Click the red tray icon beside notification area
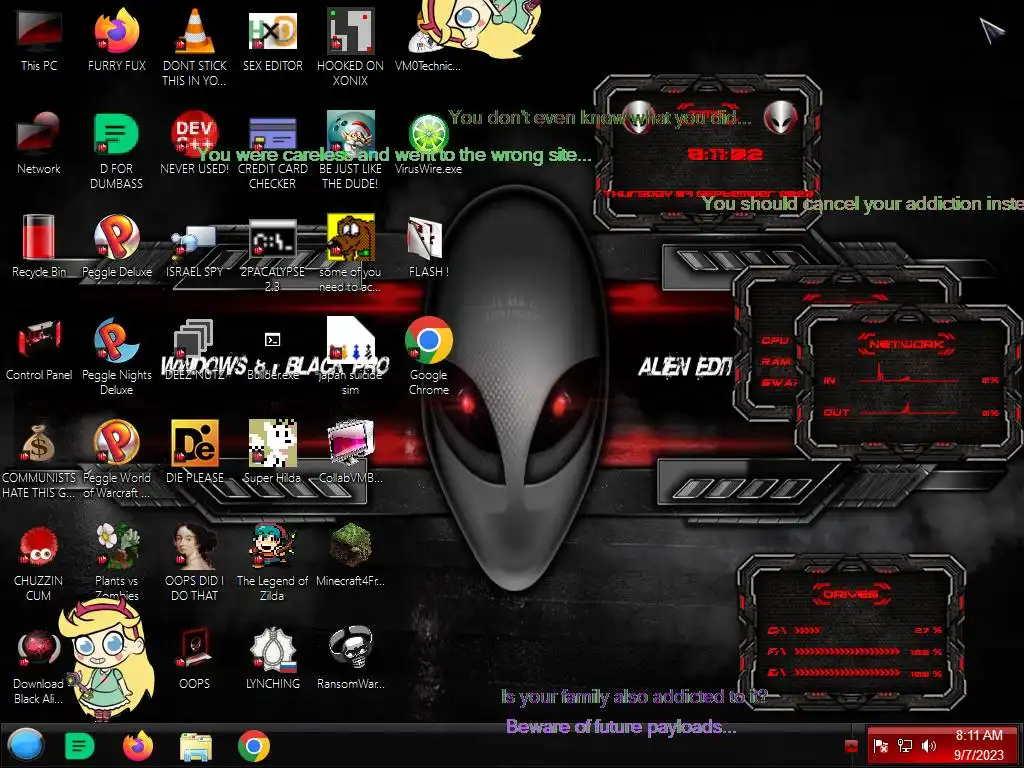The width and height of the screenshot is (1024, 768). coord(851,746)
